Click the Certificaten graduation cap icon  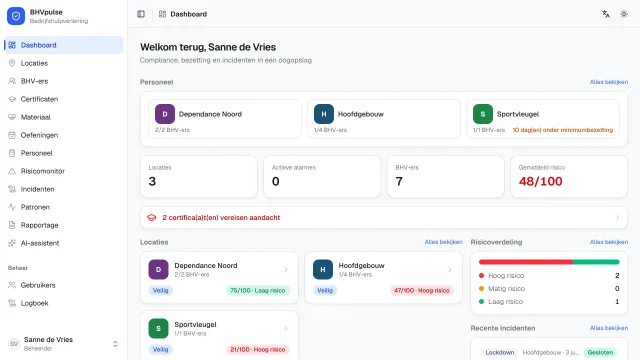click(x=12, y=99)
